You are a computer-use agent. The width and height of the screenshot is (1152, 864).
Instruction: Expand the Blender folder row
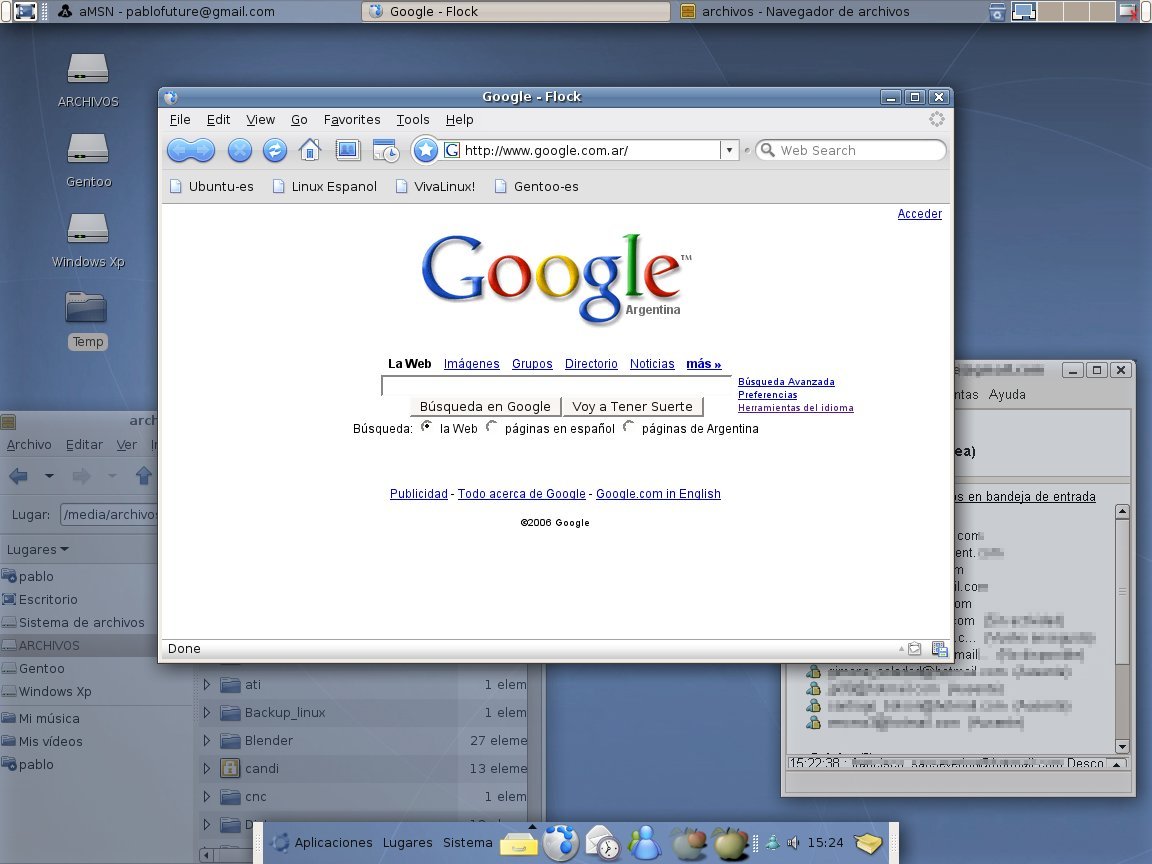(x=207, y=741)
